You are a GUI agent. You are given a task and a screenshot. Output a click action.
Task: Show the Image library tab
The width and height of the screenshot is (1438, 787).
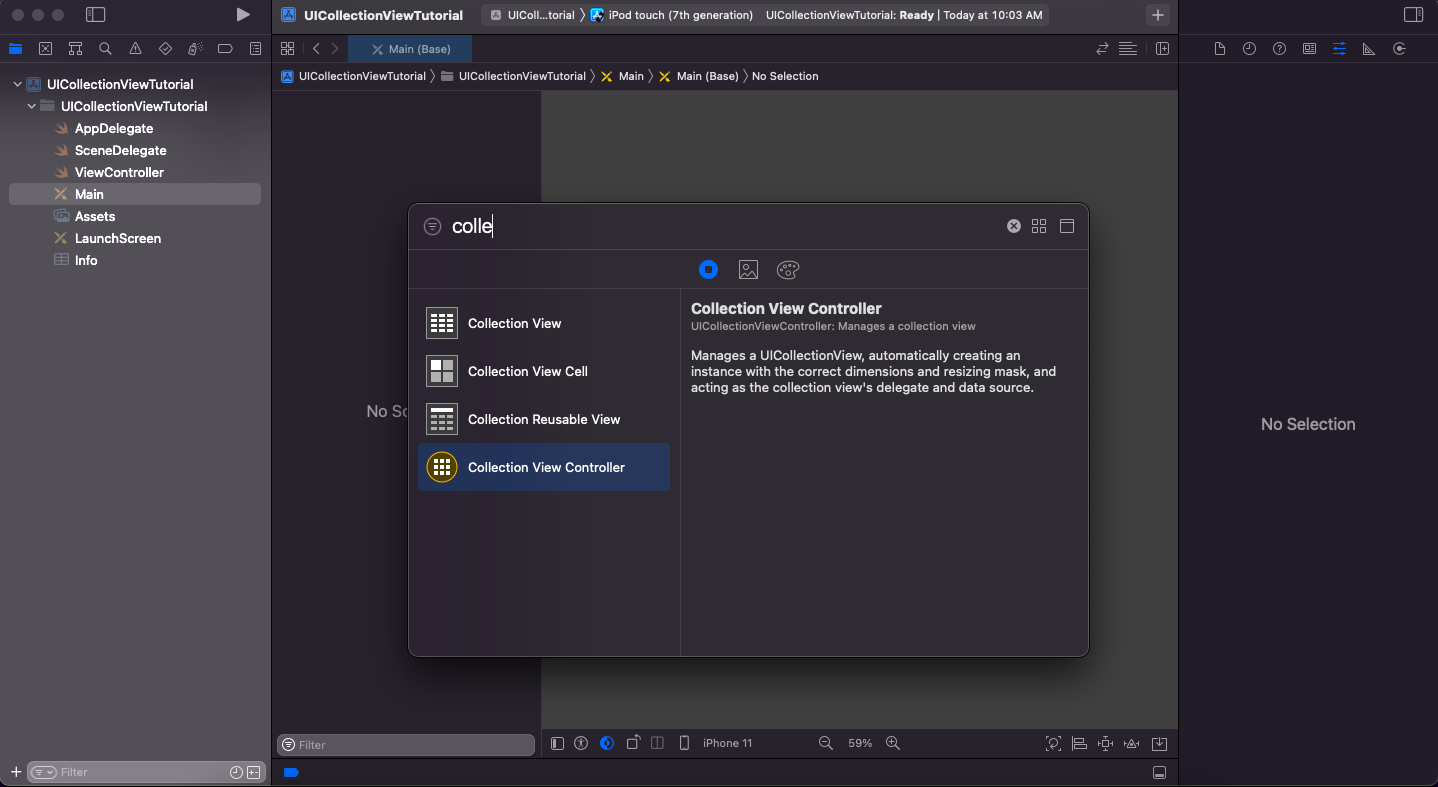click(x=748, y=269)
